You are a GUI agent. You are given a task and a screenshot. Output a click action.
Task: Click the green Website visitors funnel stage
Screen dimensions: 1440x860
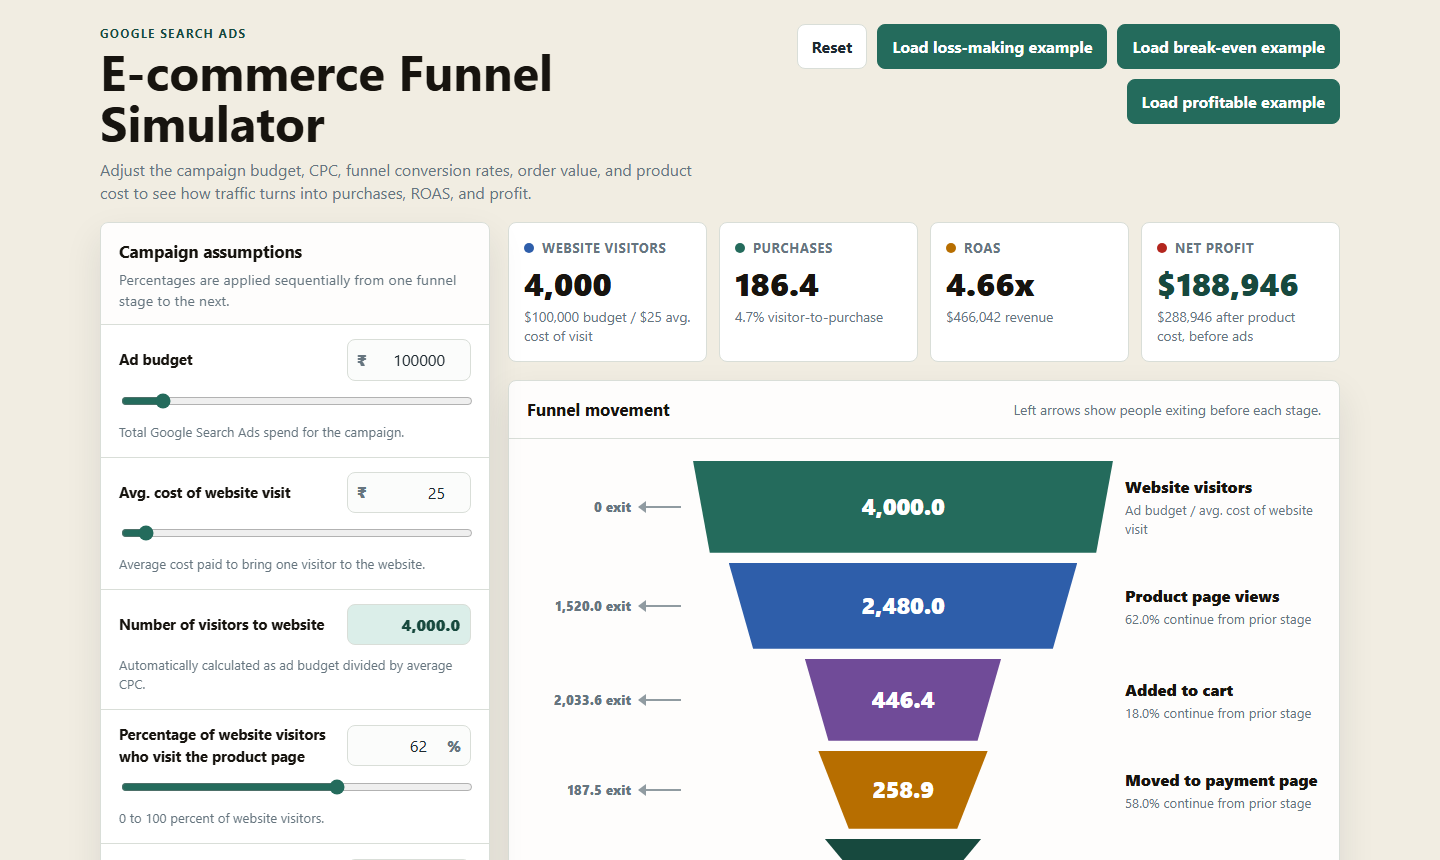(x=903, y=507)
